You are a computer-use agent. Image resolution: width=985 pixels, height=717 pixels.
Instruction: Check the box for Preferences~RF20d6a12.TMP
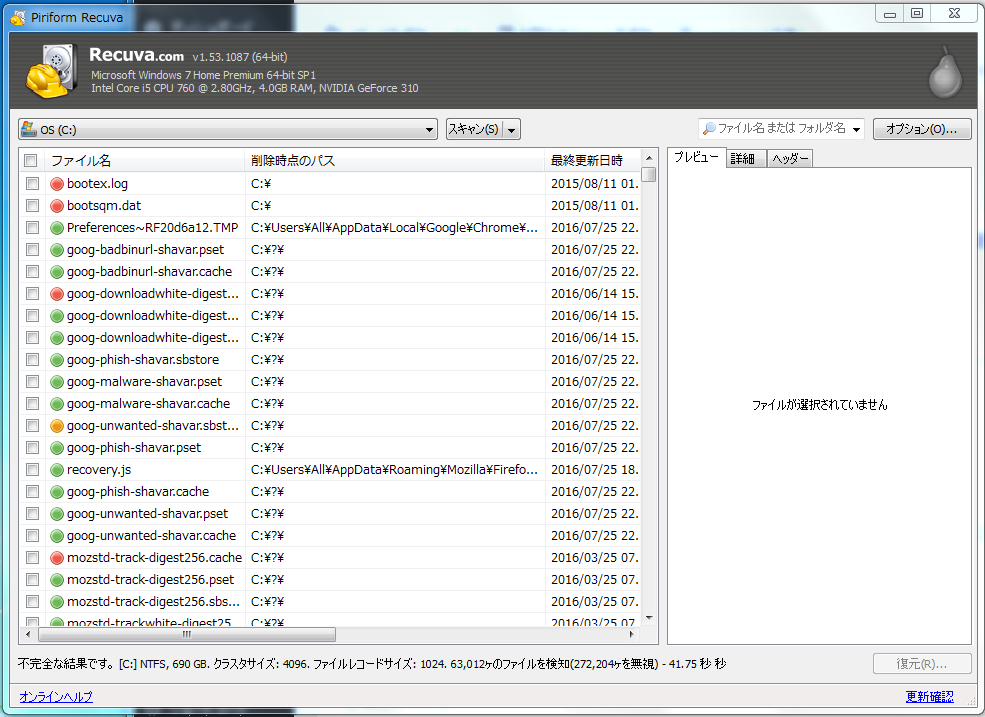(x=32, y=227)
